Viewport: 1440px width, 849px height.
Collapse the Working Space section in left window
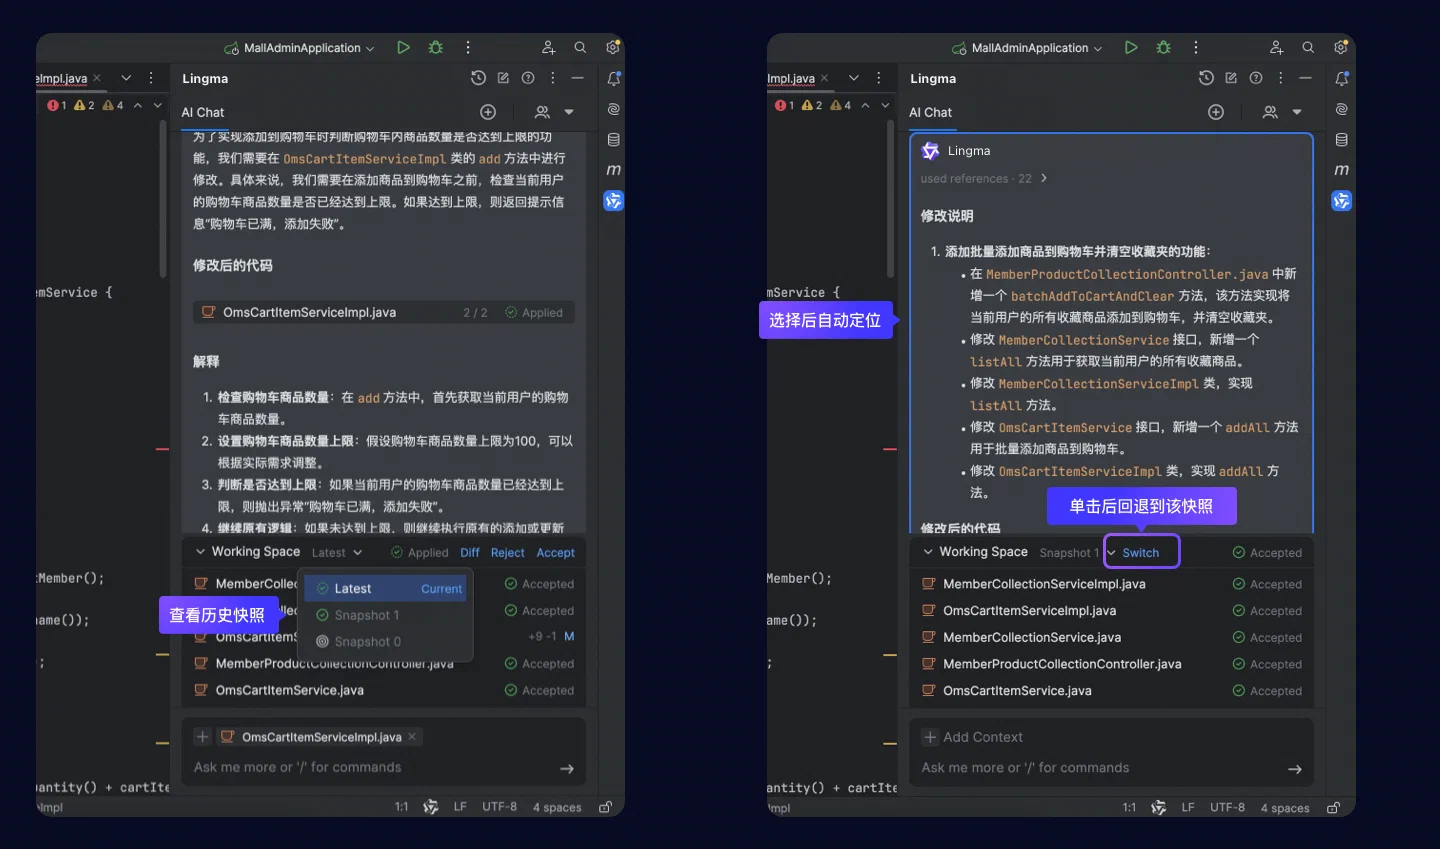pos(200,552)
